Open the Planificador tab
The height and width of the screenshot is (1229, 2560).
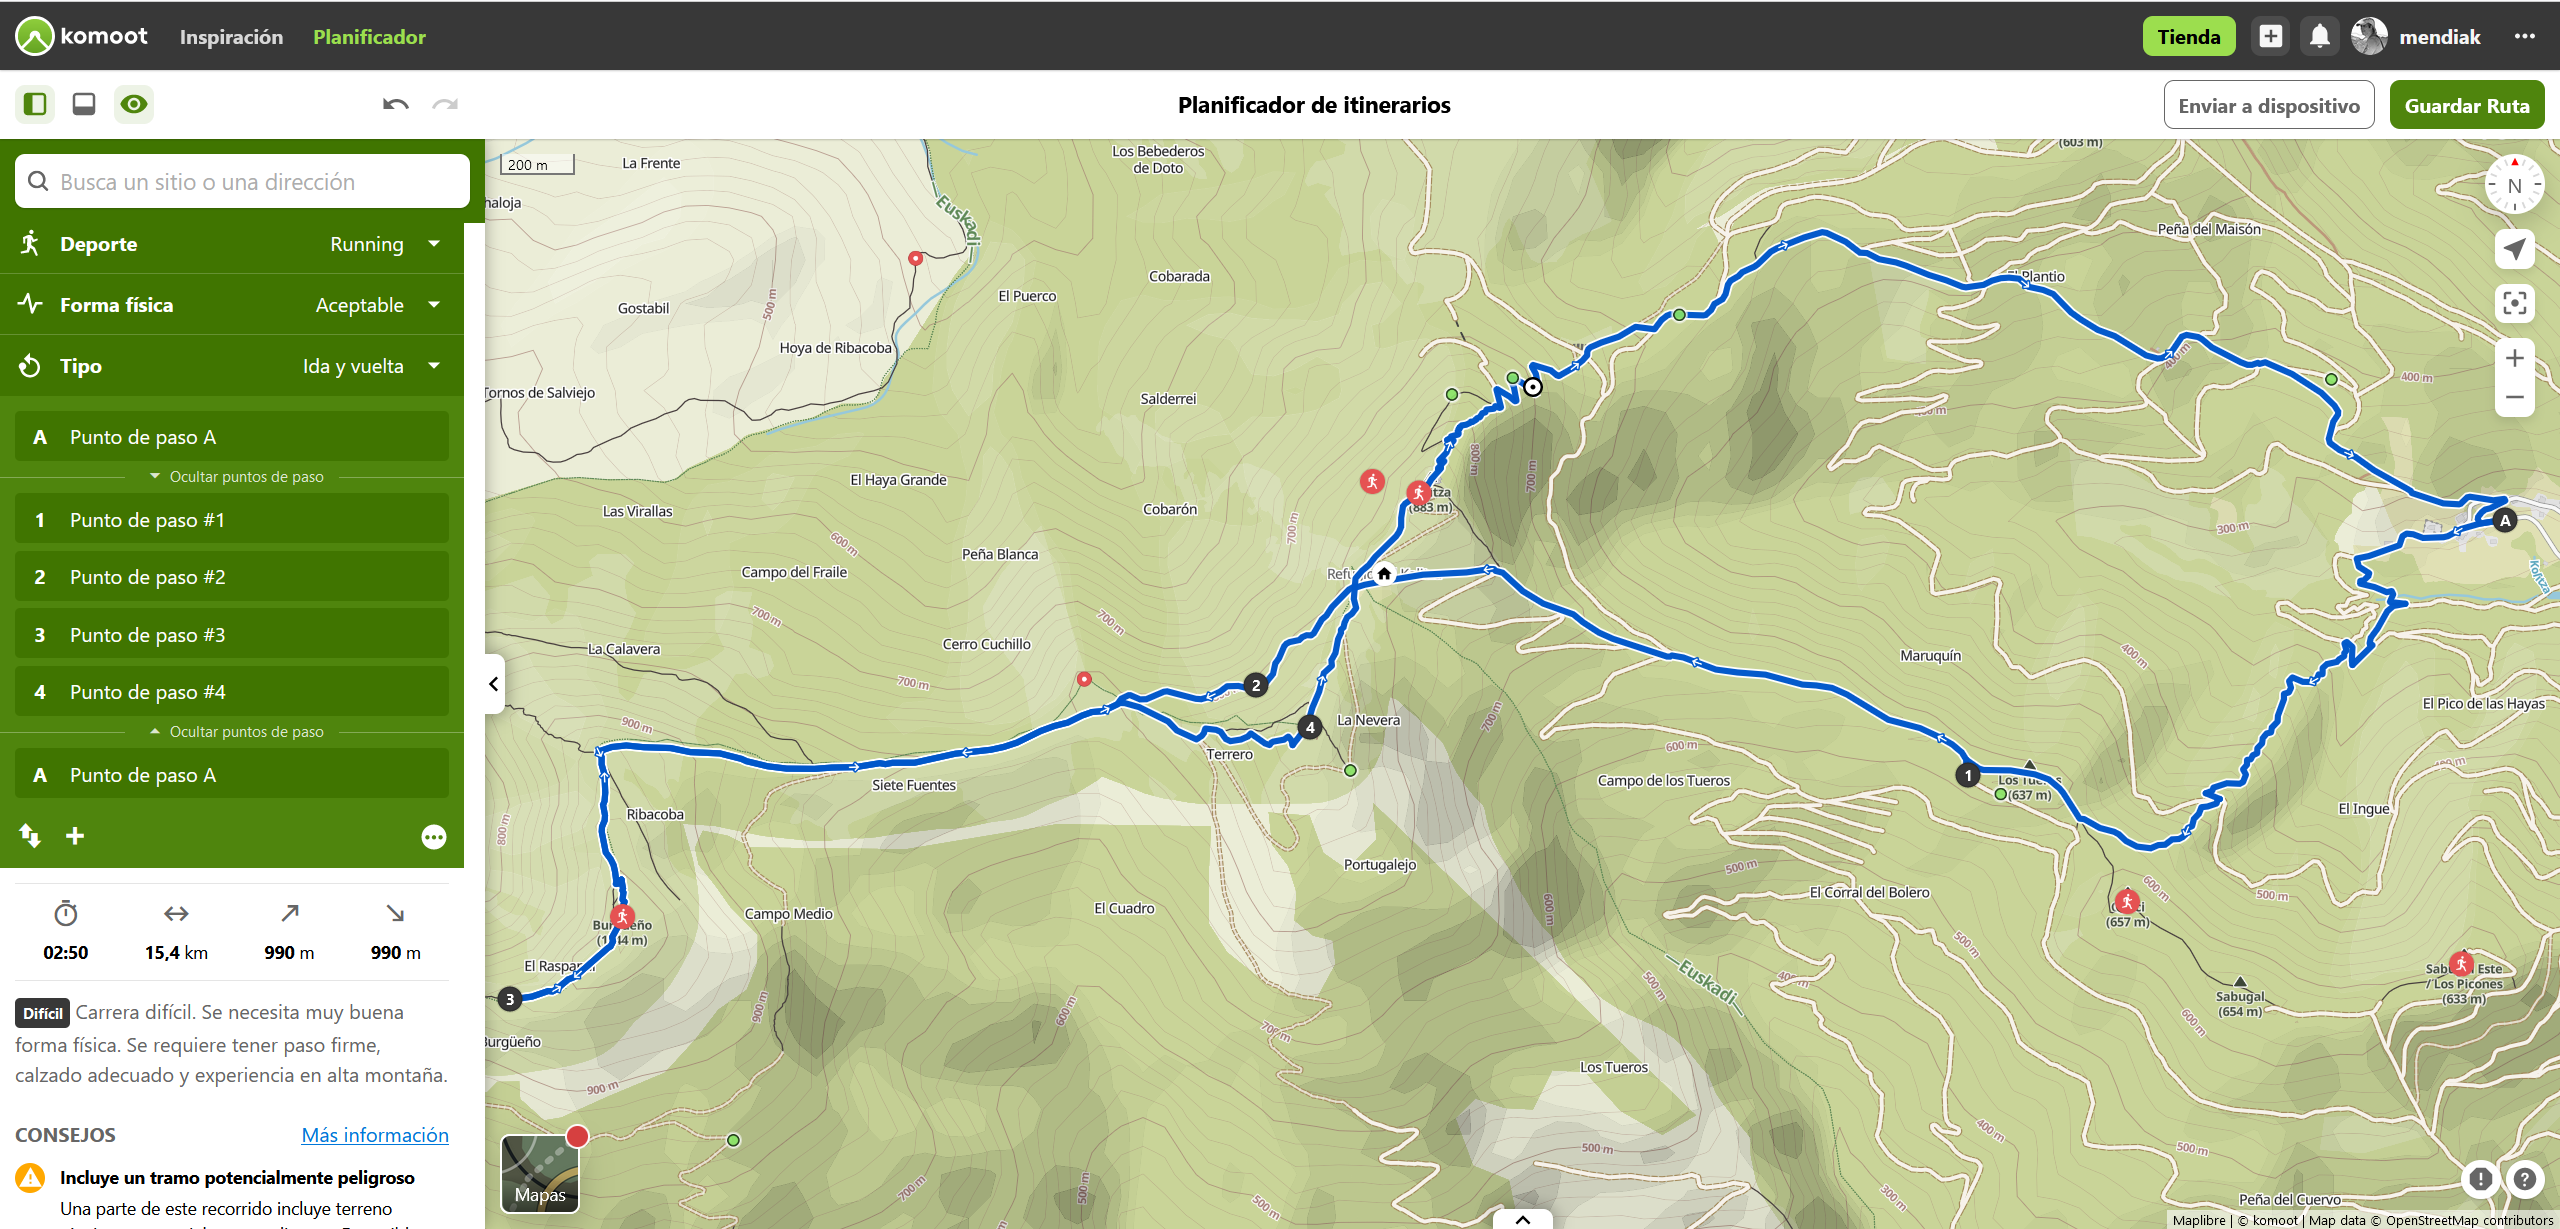pos(369,37)
